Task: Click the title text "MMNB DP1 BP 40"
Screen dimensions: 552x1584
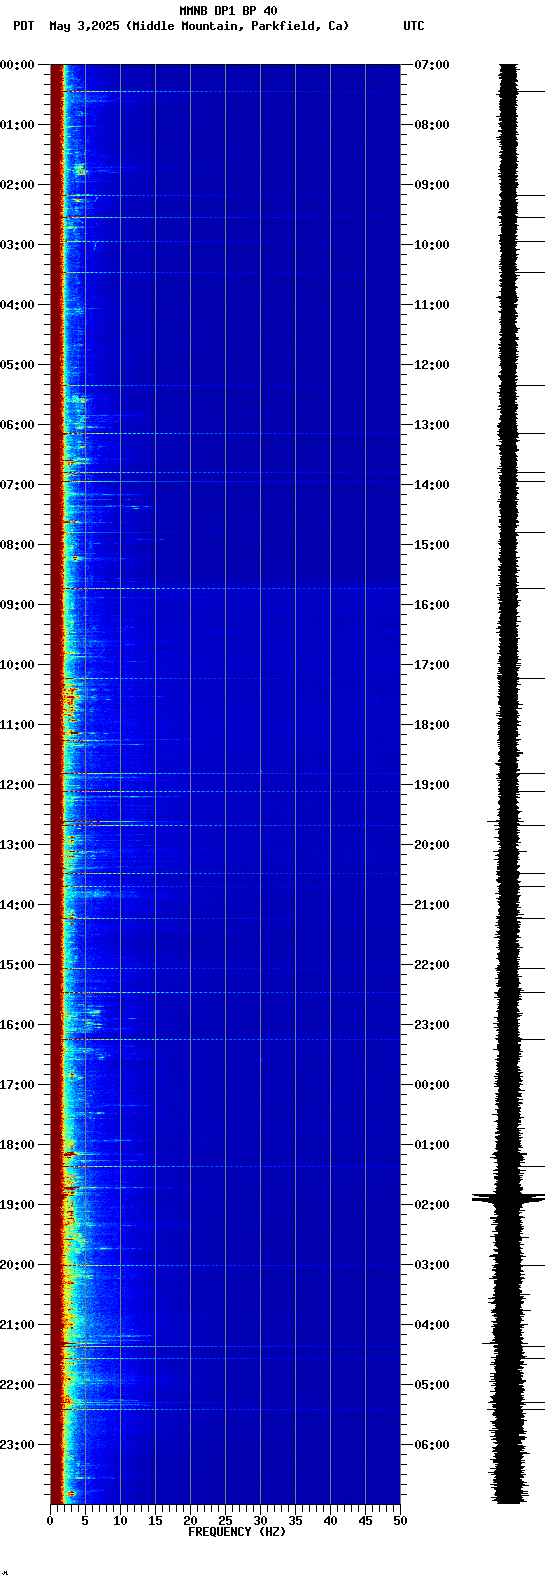Action: pyautogui.click(x=228, y=11)
